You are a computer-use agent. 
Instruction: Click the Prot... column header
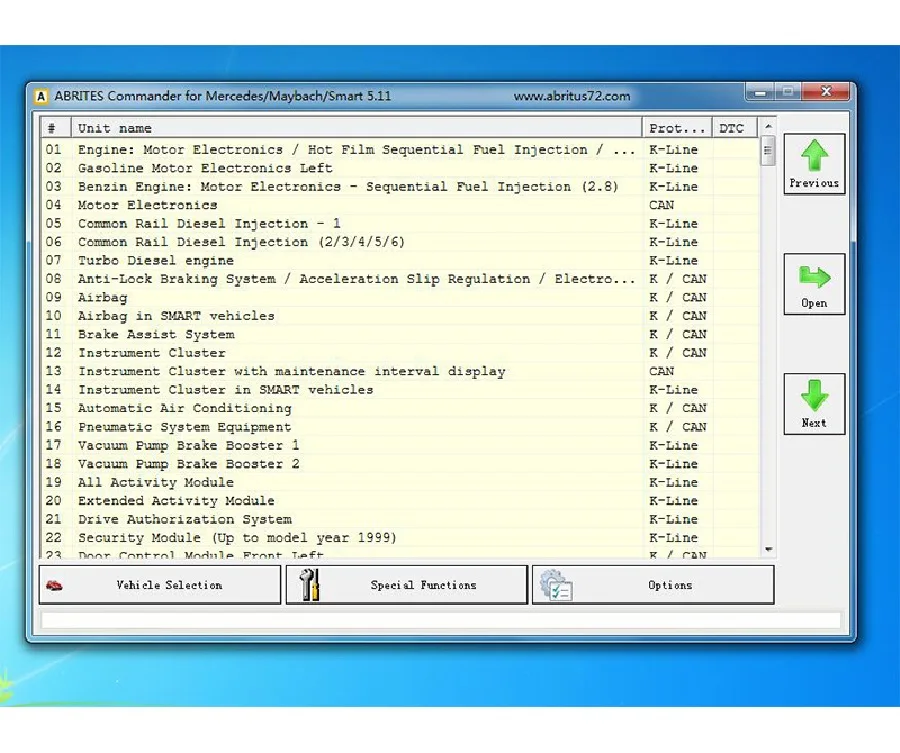click(677, 128)
